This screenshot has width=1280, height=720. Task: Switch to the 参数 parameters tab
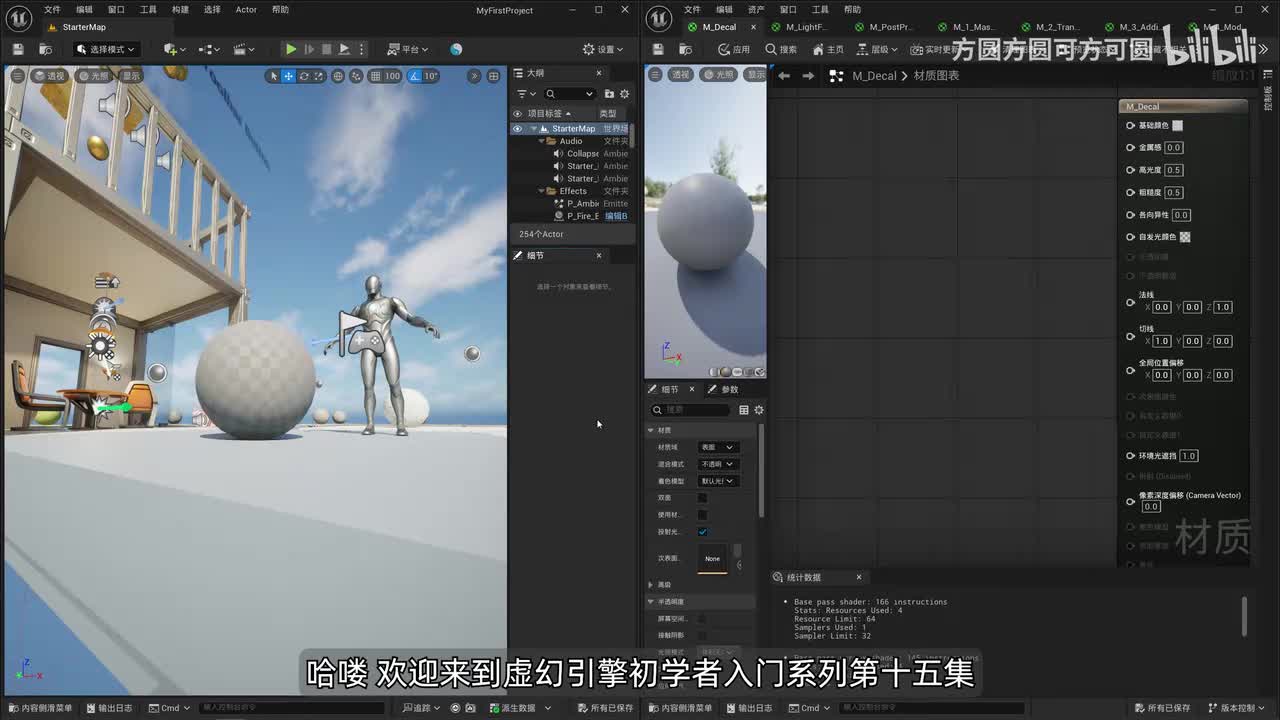click(x=724, y=389)
